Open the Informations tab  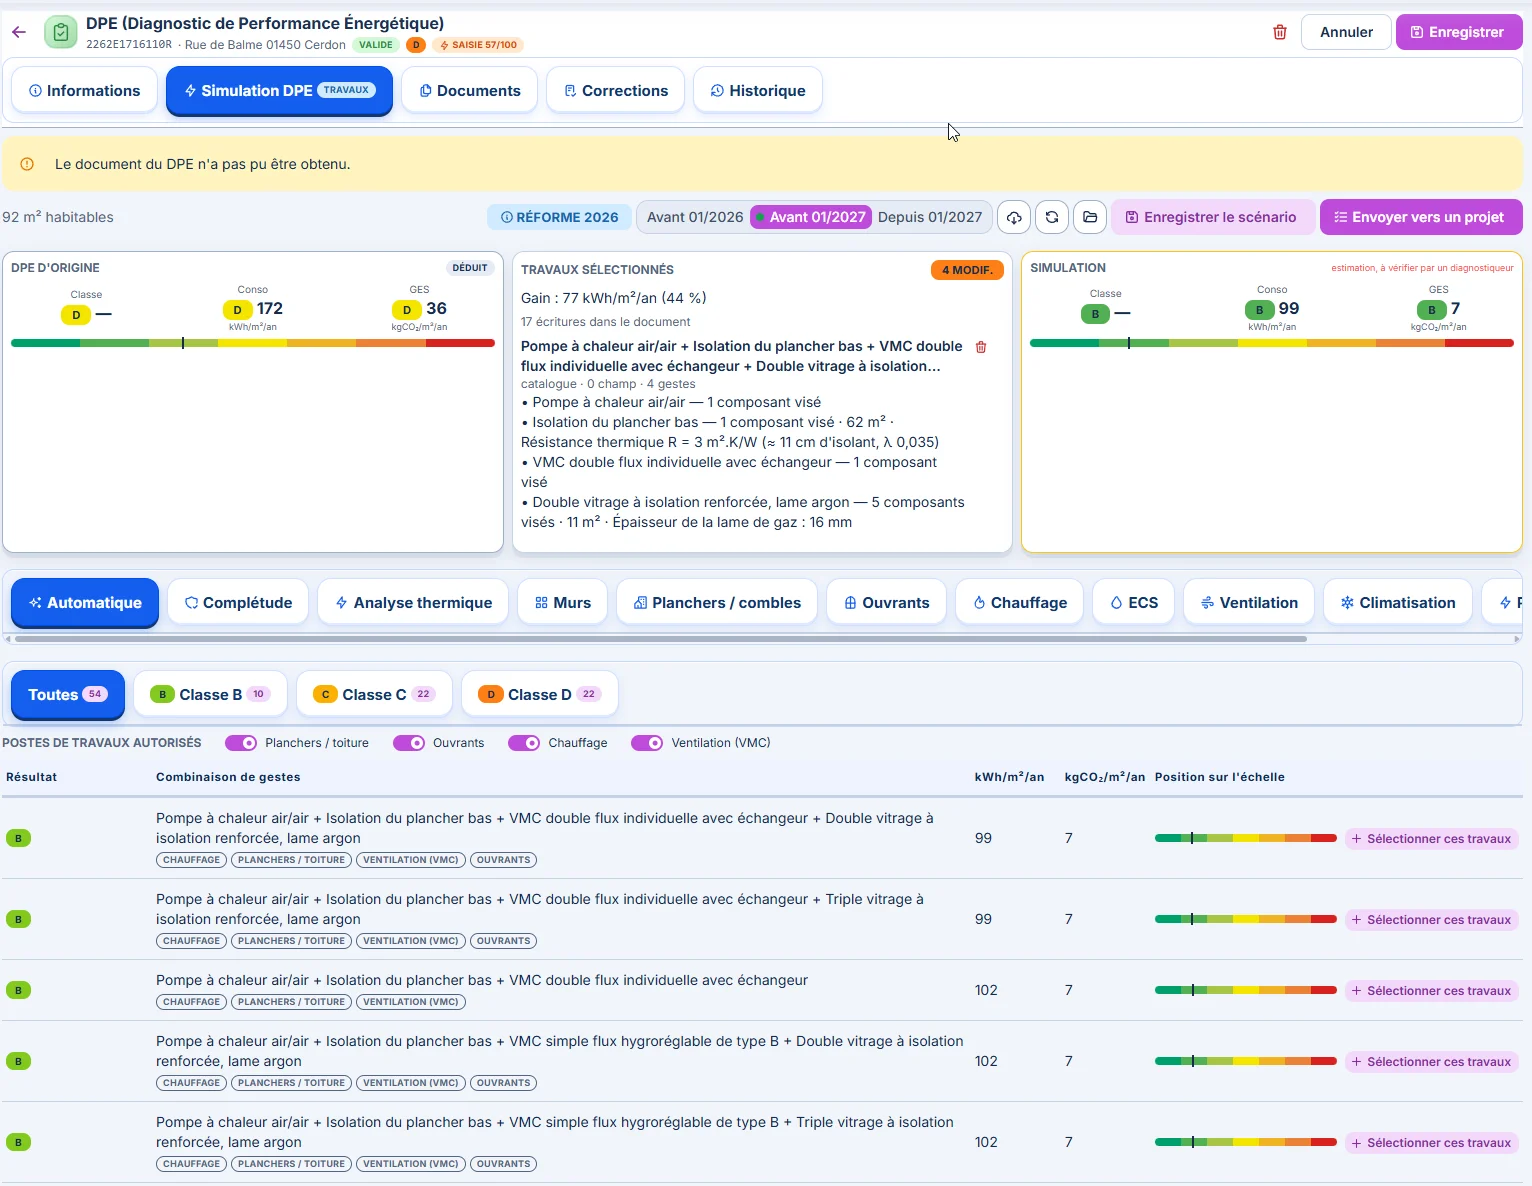[84, 91]
